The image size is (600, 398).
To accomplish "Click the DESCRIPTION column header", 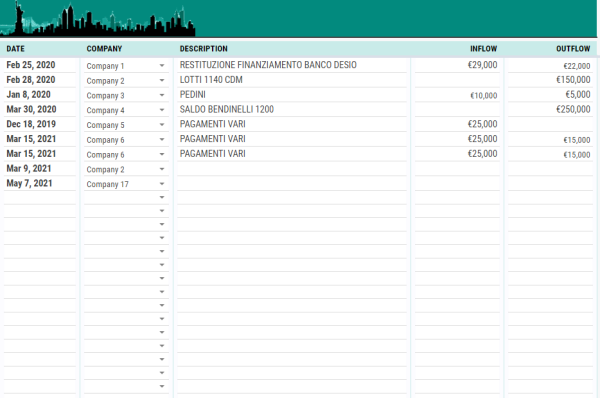I will 204,49.
